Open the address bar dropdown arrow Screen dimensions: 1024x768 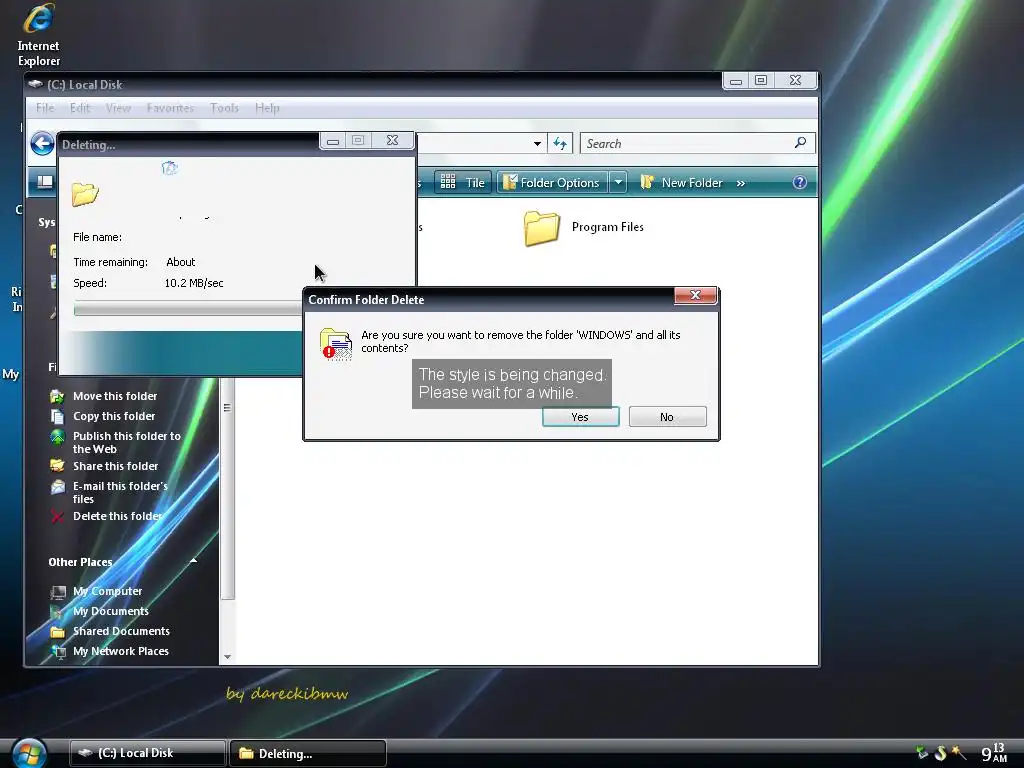click(537, 144)
